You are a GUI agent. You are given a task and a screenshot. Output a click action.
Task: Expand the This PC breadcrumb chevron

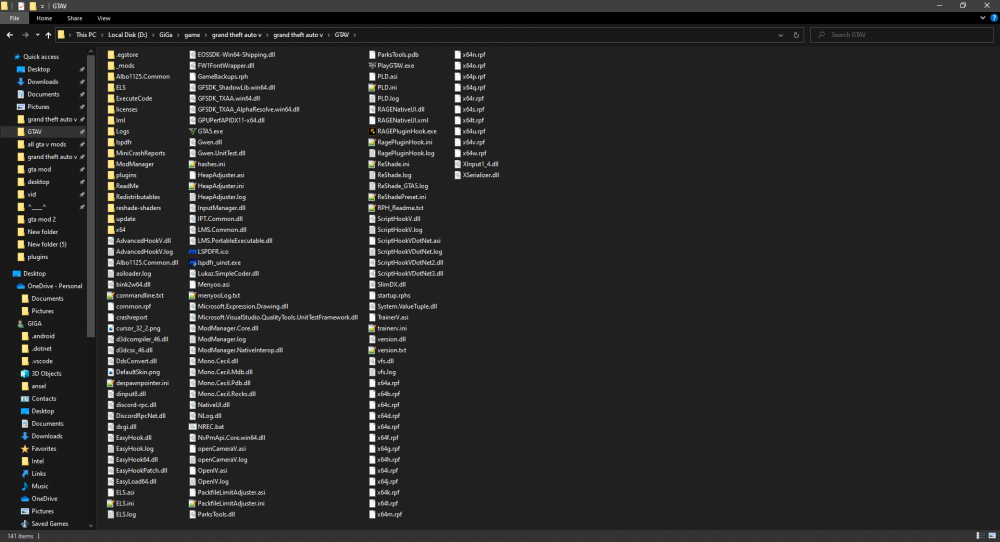pos(102,35)
